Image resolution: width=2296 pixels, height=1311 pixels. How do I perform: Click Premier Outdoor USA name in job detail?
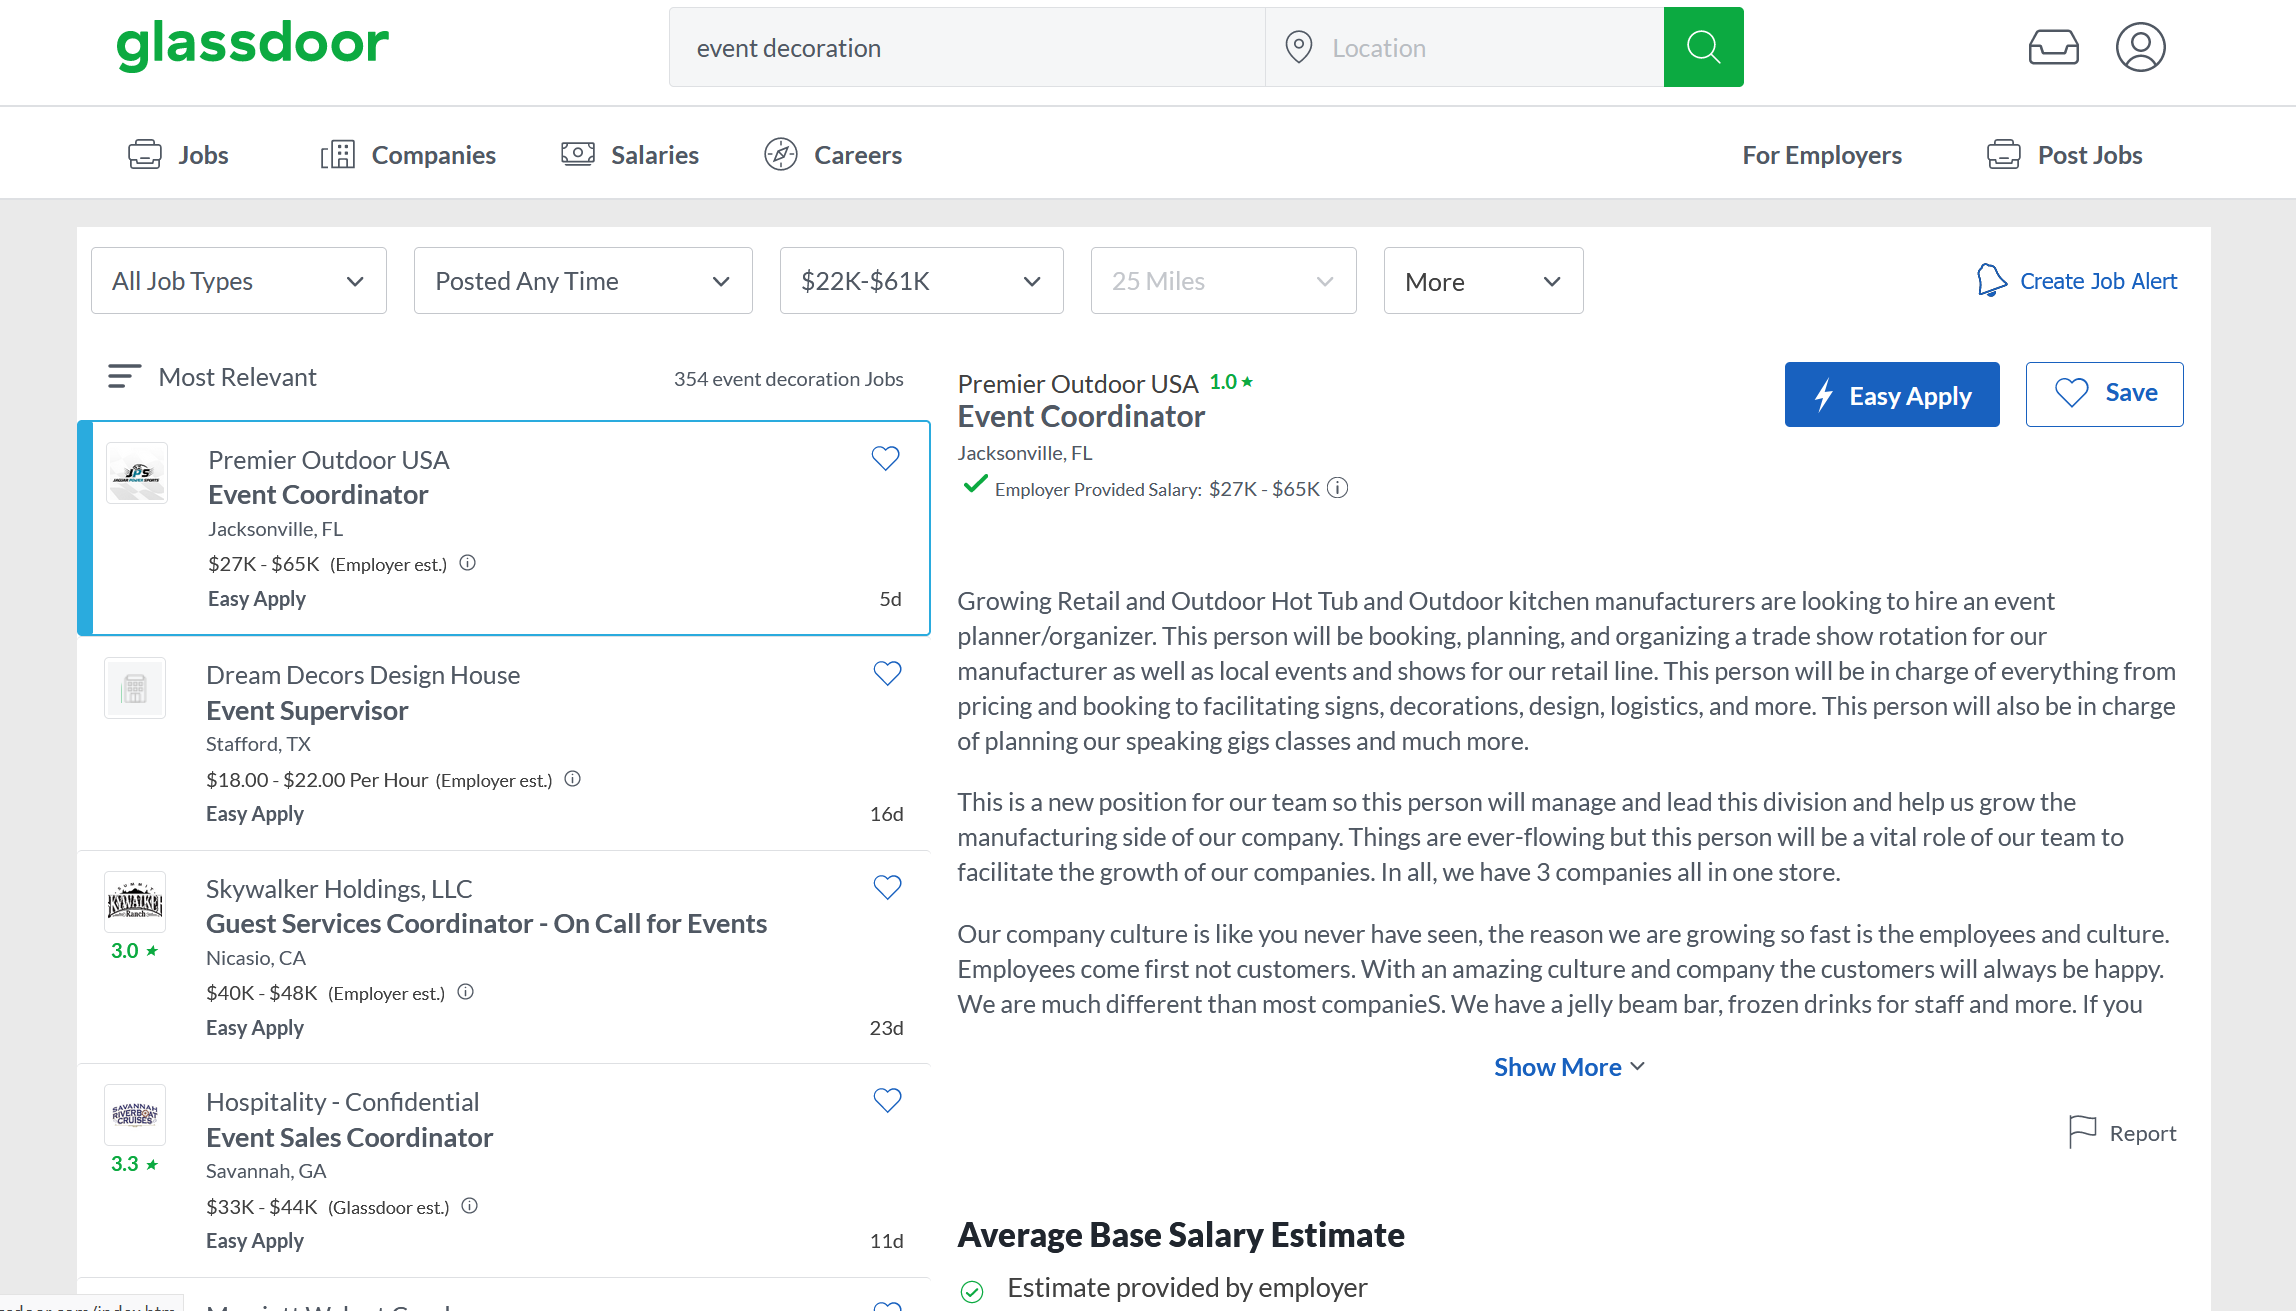tap(1077, 384)
